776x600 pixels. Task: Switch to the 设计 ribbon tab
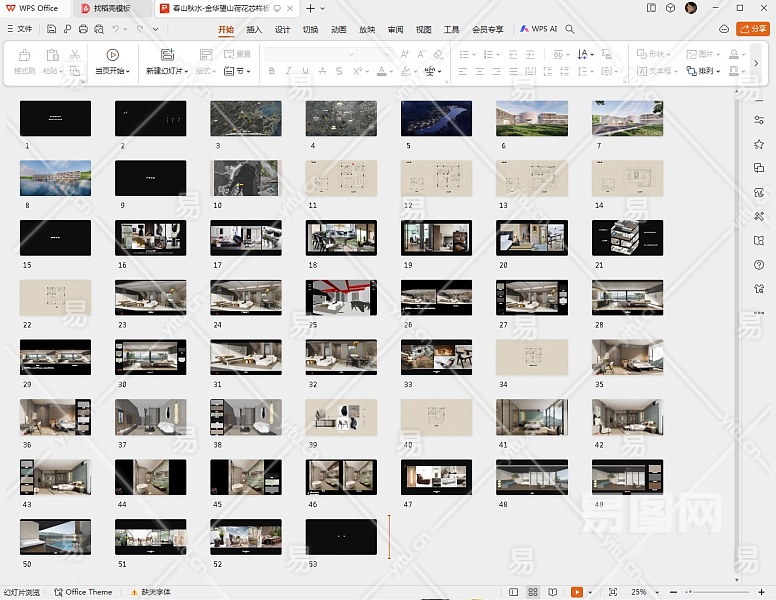tap(283, 29)
